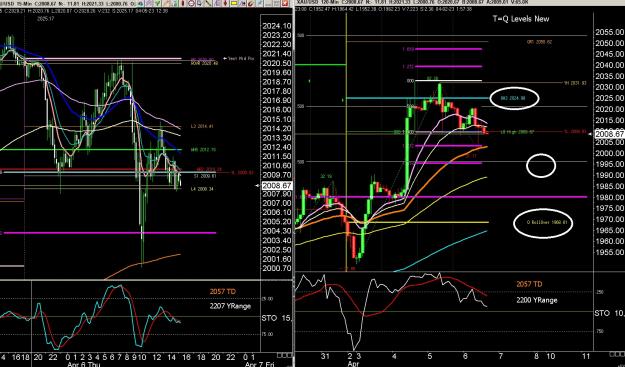This screenshot has width=625, height=367.
Task: Click the 1980.00 price axis label on the right chart
Action: click(609, 197)
